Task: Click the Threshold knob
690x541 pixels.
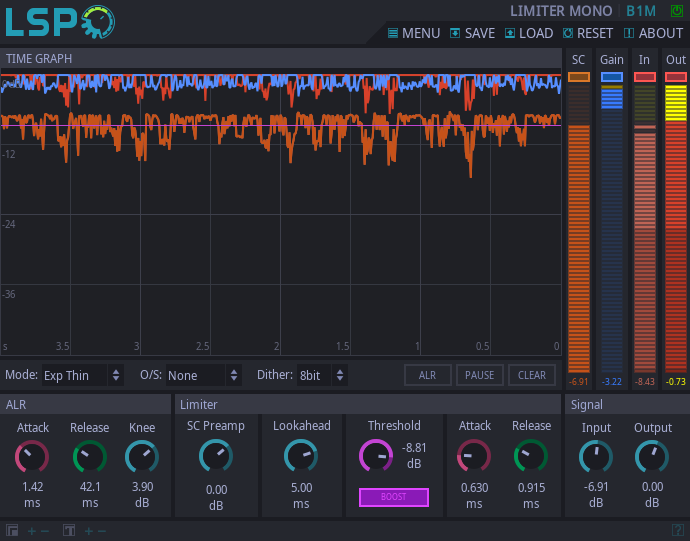Action: 376,456
